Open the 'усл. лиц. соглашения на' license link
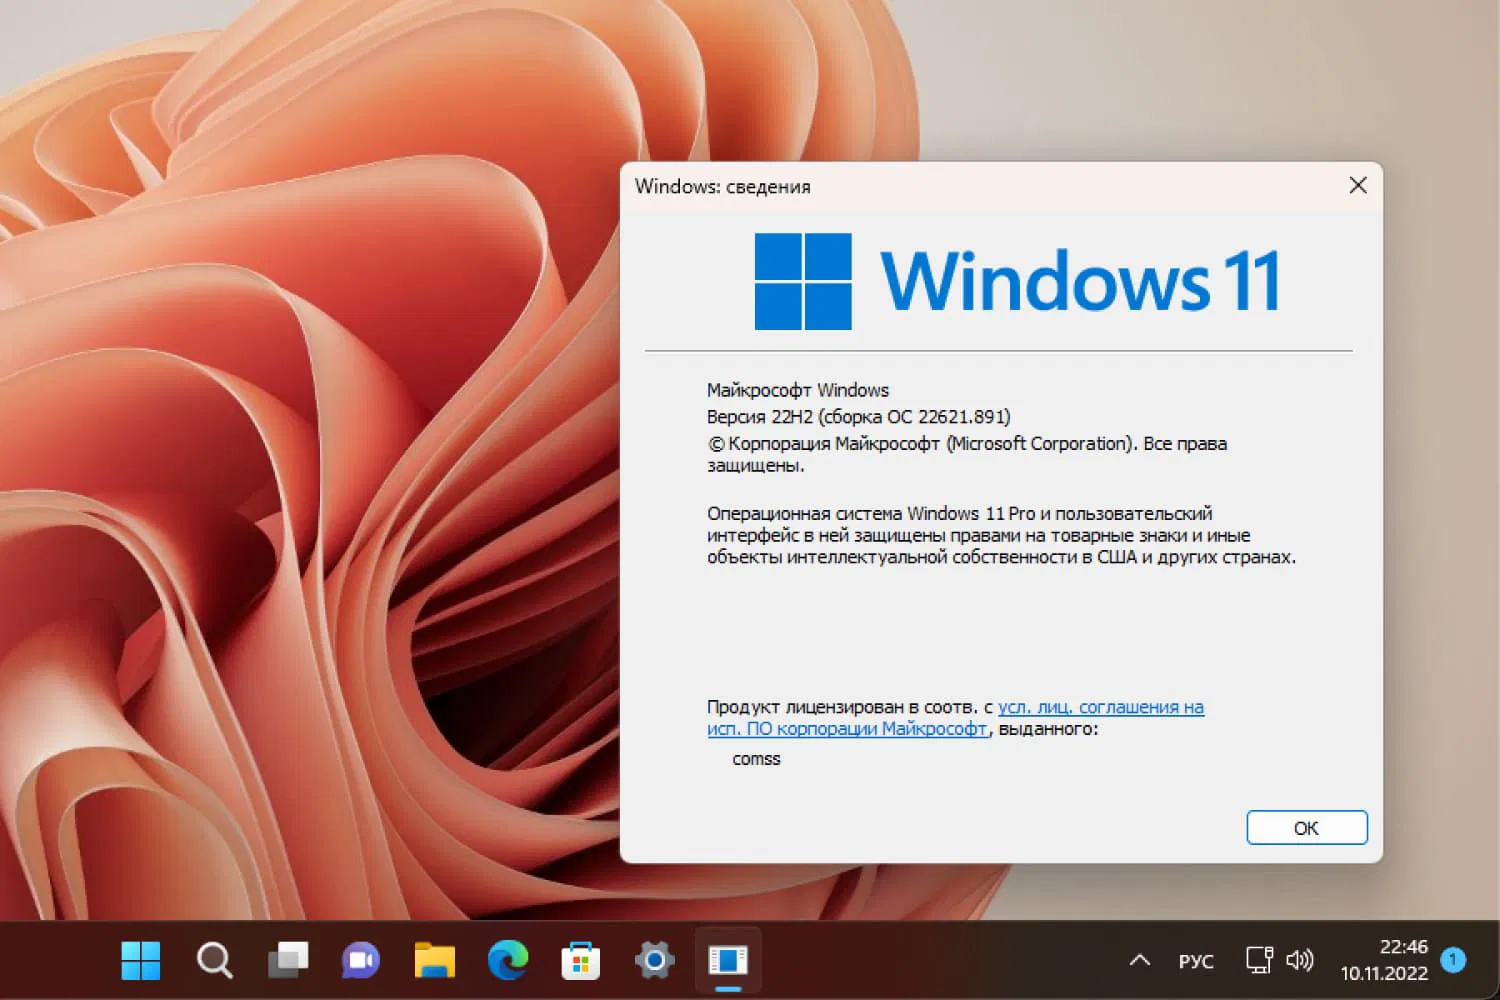Screen dimensions: 1500x1000 pyautogui.click(x=1101, y=707)
